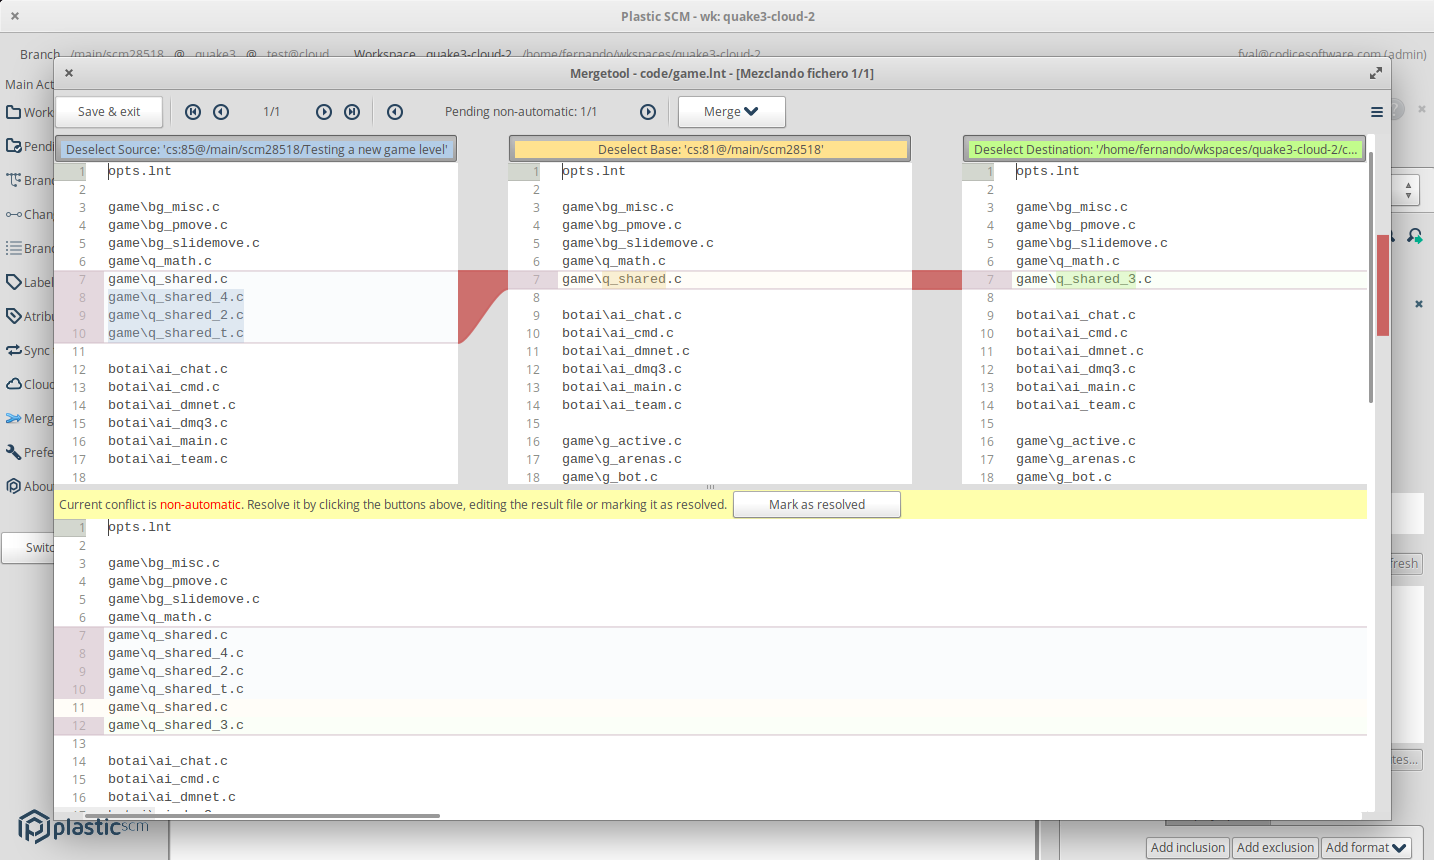Maximize the Mergetool dialog
The width and height of the screenshot is (1434, 860).
point(1376,73)
